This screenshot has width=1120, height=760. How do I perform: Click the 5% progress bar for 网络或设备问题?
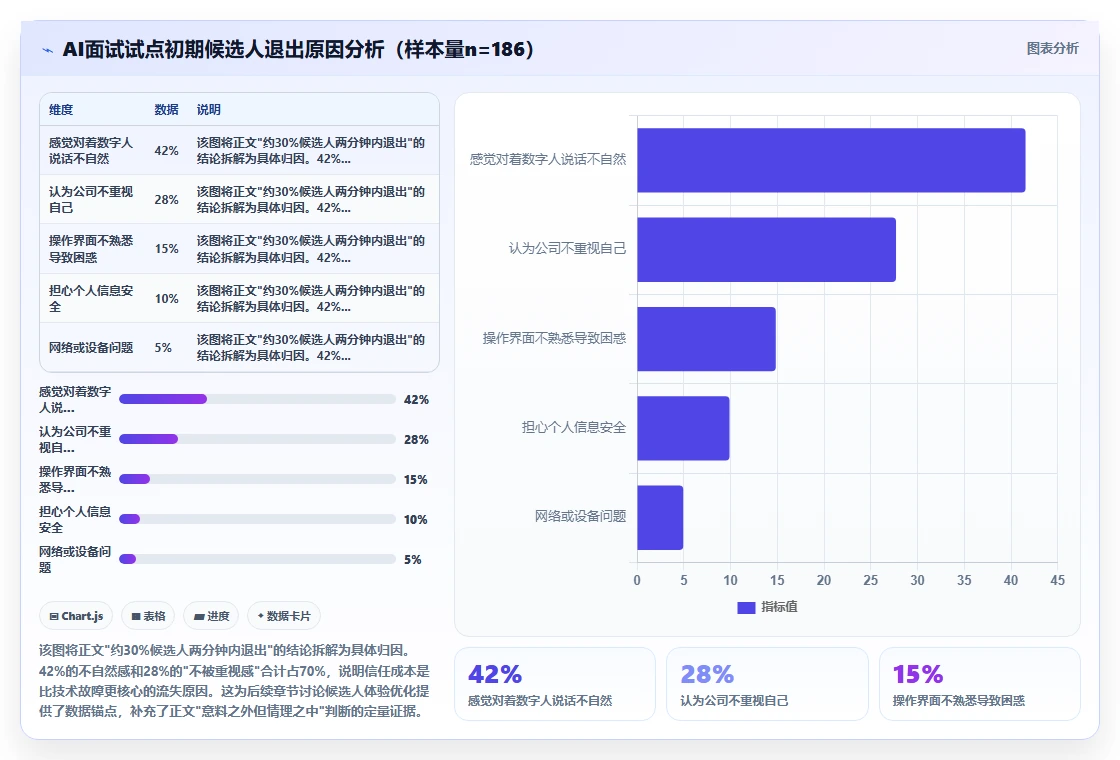pyautogui.click(x=257, y=559)
